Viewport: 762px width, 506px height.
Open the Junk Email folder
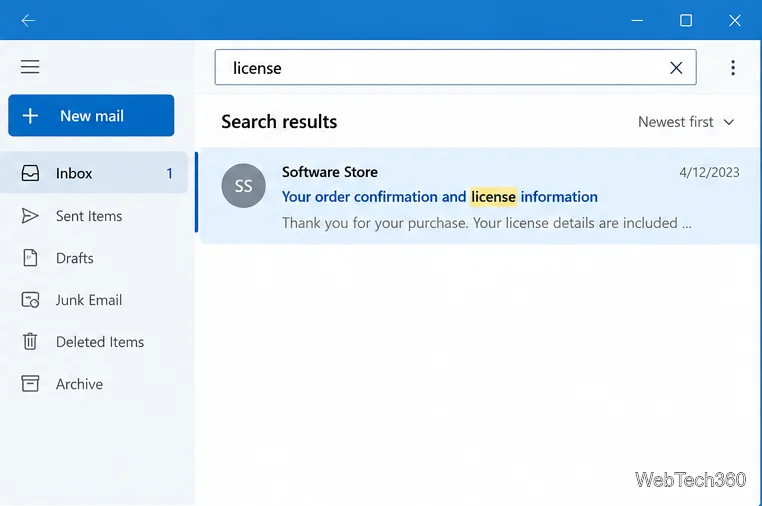[x=94, y=300]
